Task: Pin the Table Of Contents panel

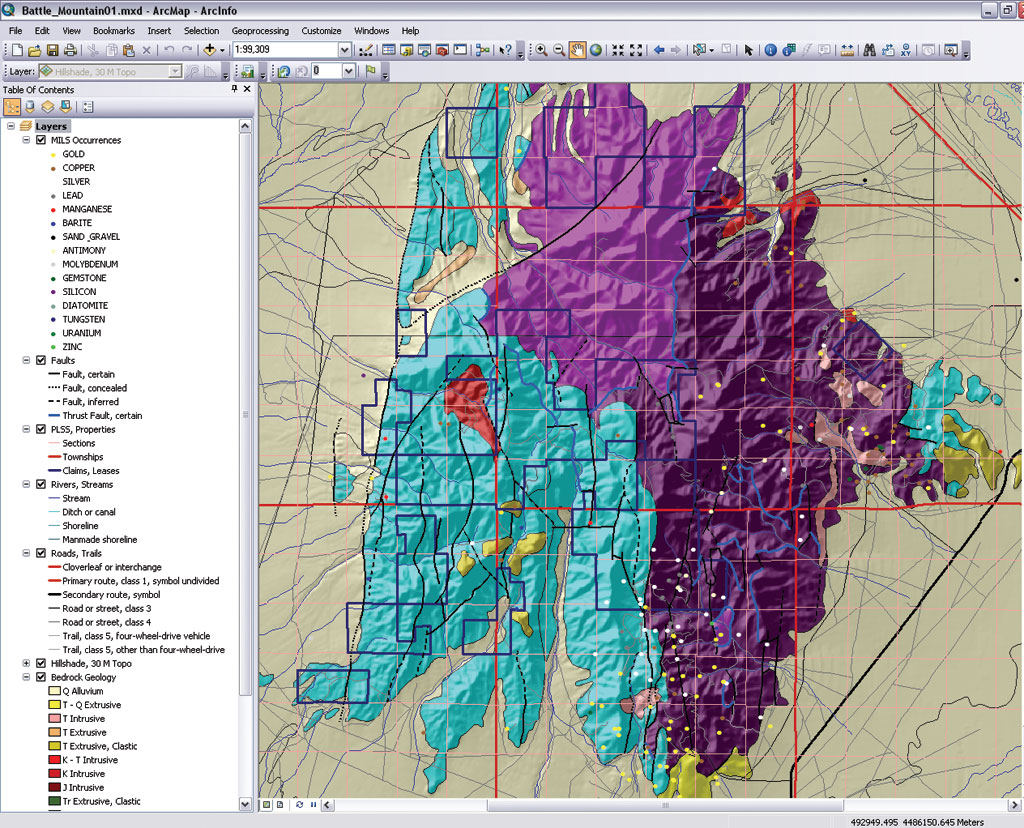Action: 234,89
